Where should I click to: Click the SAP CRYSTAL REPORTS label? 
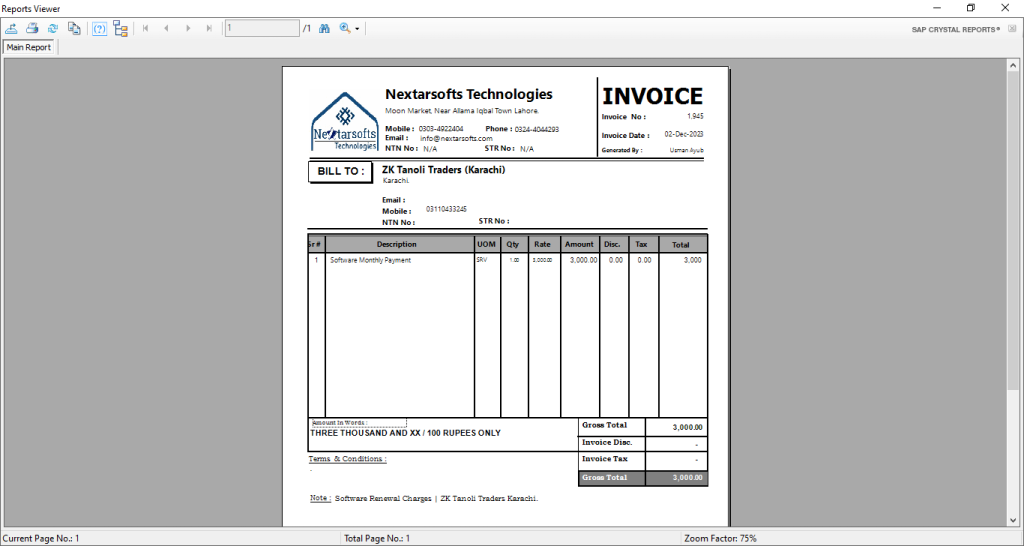click(956, 29)
